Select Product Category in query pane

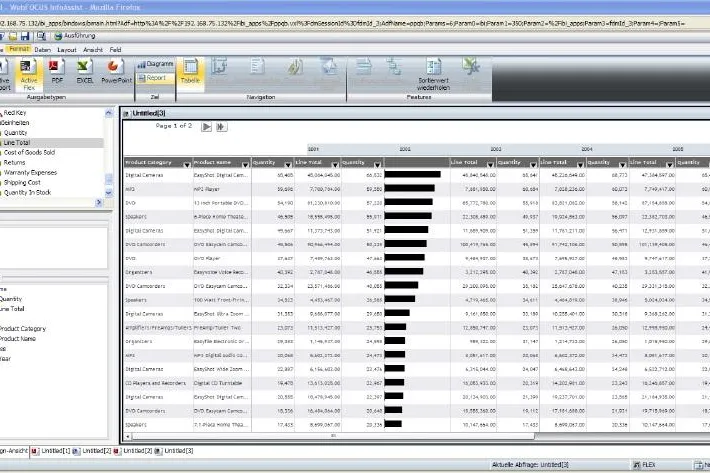(x=23, y=329)
